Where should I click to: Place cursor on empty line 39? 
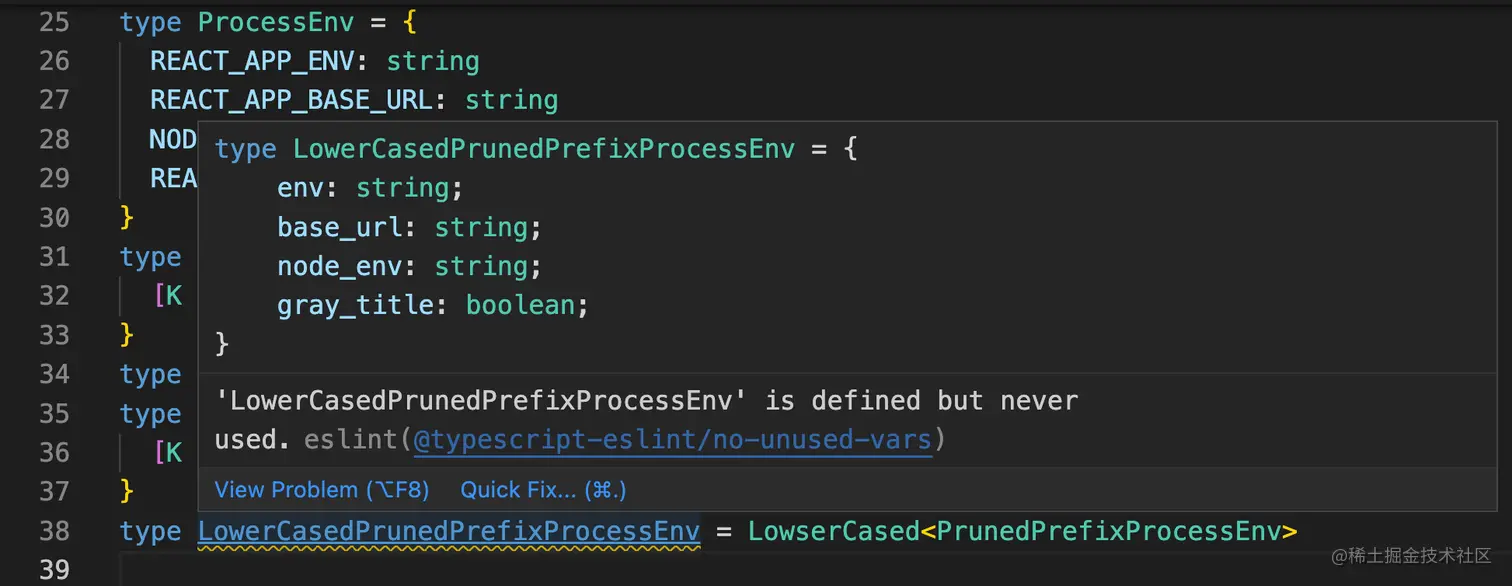click(x=600, y=569)
